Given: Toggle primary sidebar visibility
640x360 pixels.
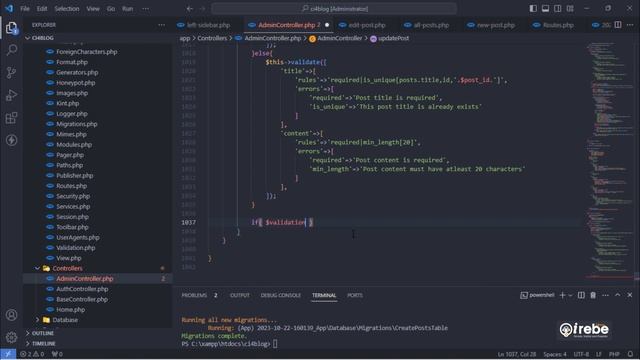Looking at the screenshot, I should (x=533, y=9).
